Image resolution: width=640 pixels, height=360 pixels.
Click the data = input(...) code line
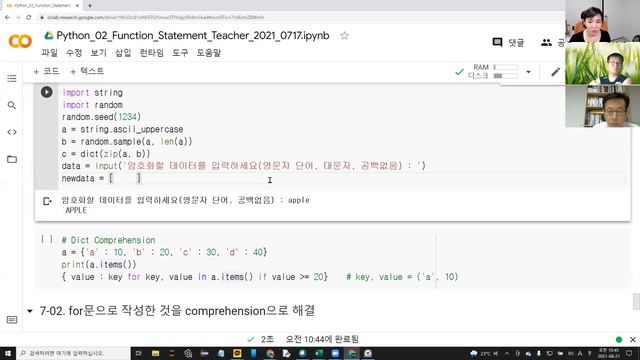[244, 166]
